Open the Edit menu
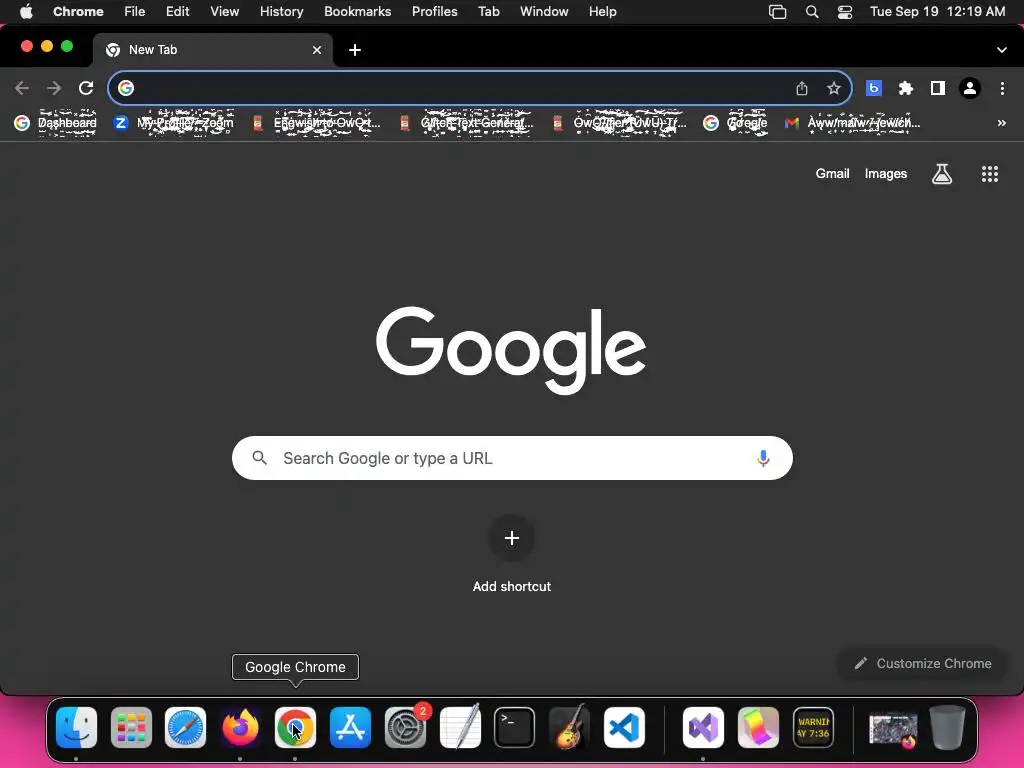This screenshot has height=768, width=1024. (177, 12)
